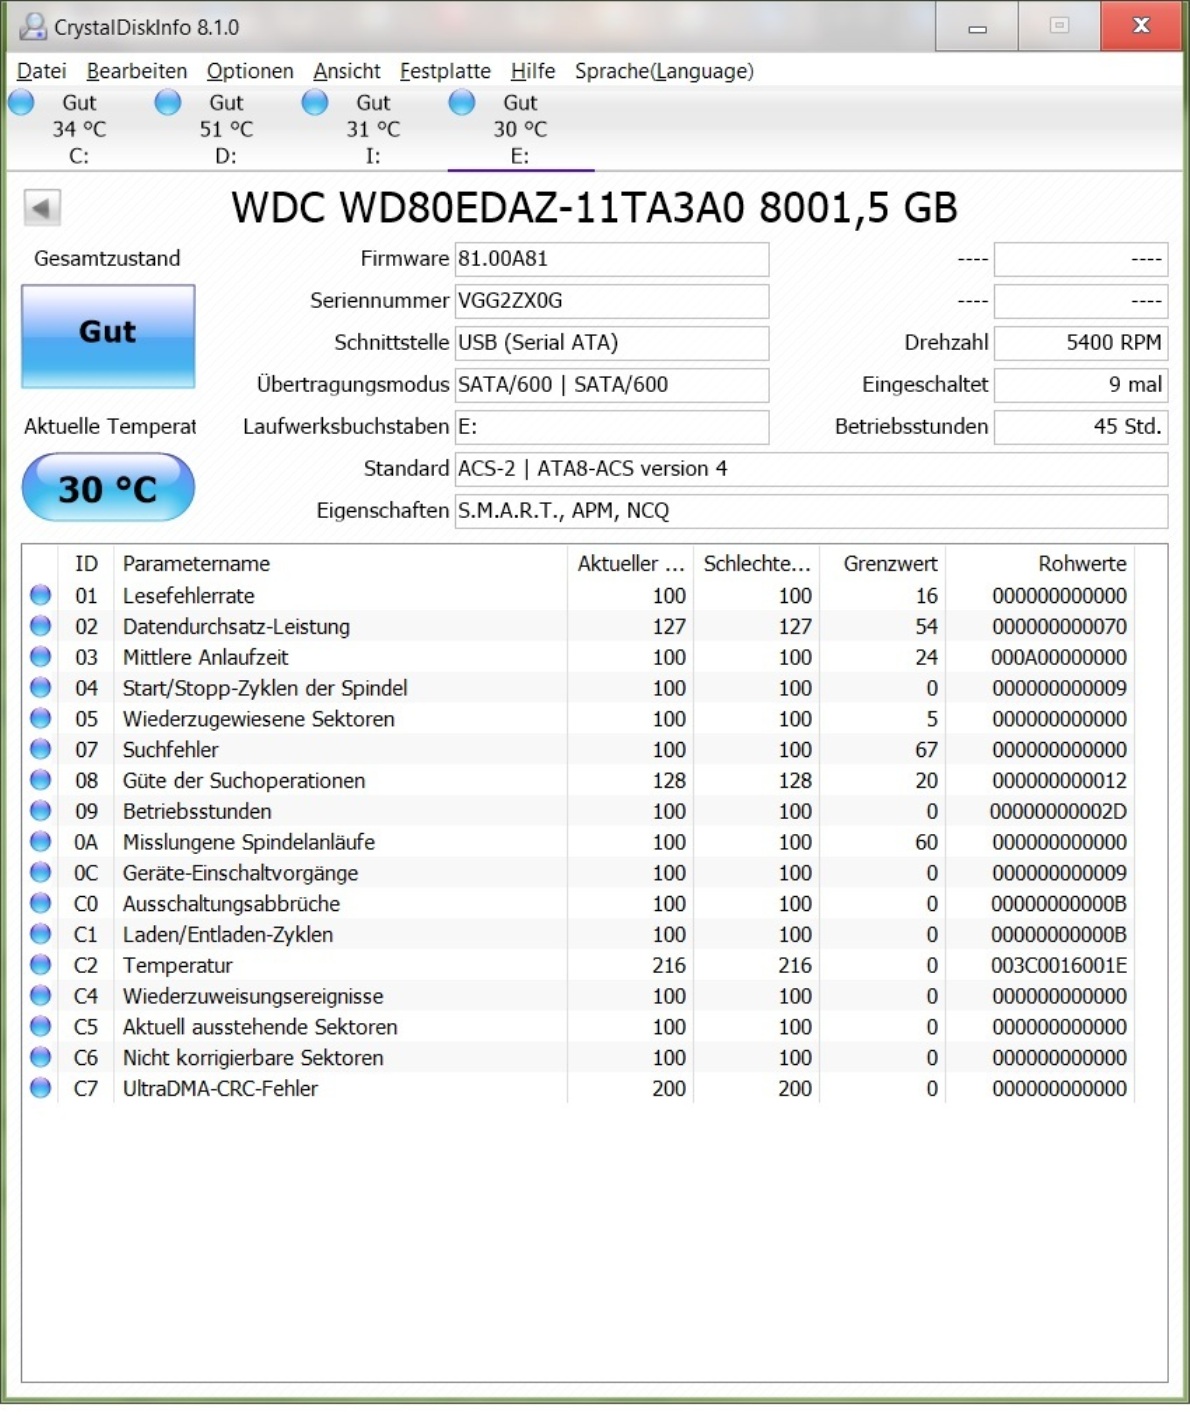This screenshot has height=1421, width=1190.
Task: Click status orb for Aktuell ausstehende Sektoren
Action: pos(41,1026)
